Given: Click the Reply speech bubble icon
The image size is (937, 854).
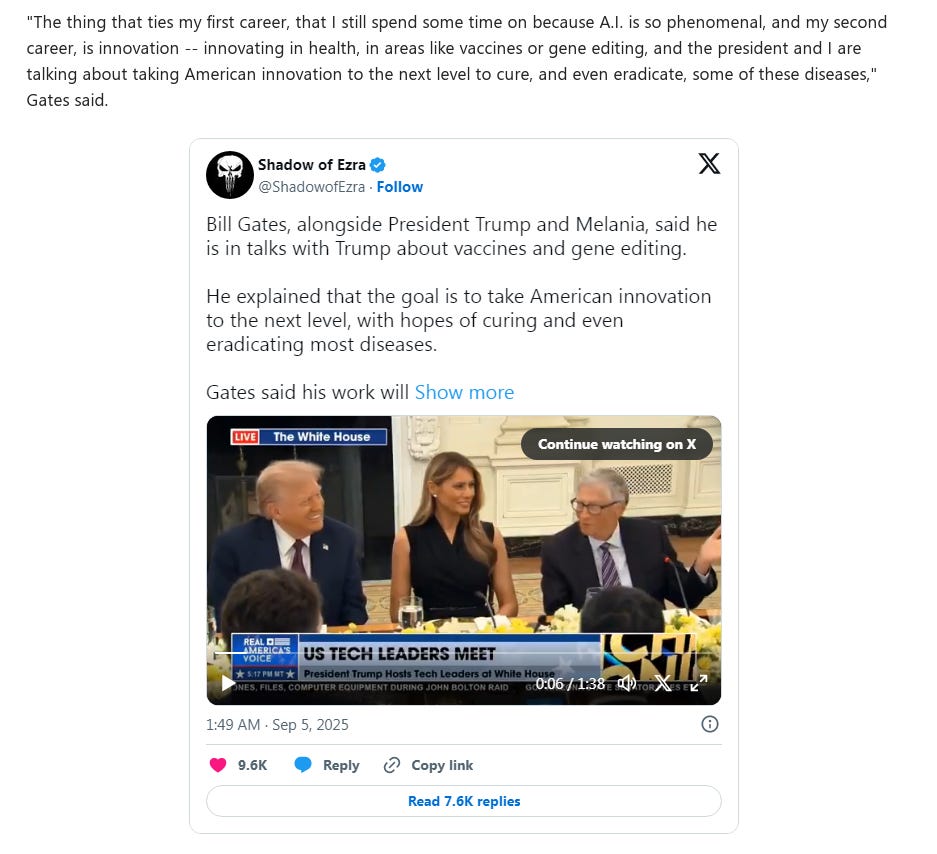Looking at the screenshot, I should [303, 765].
